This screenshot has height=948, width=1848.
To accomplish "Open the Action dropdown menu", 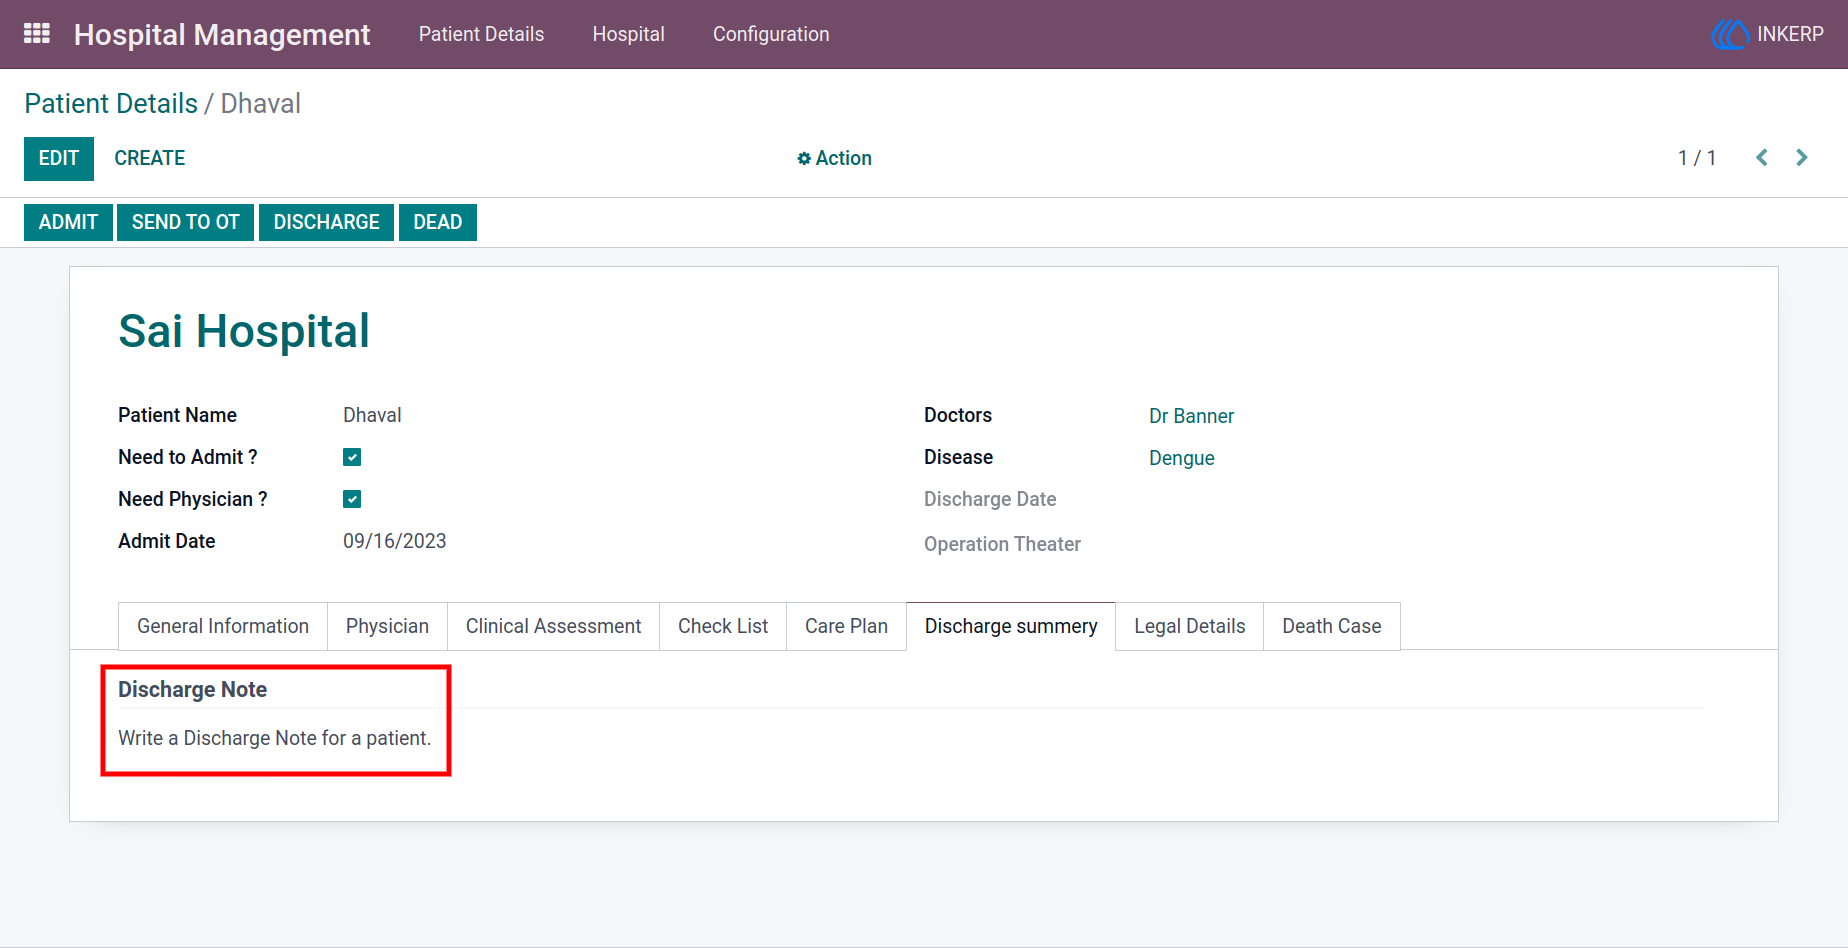I will (834, 158).
